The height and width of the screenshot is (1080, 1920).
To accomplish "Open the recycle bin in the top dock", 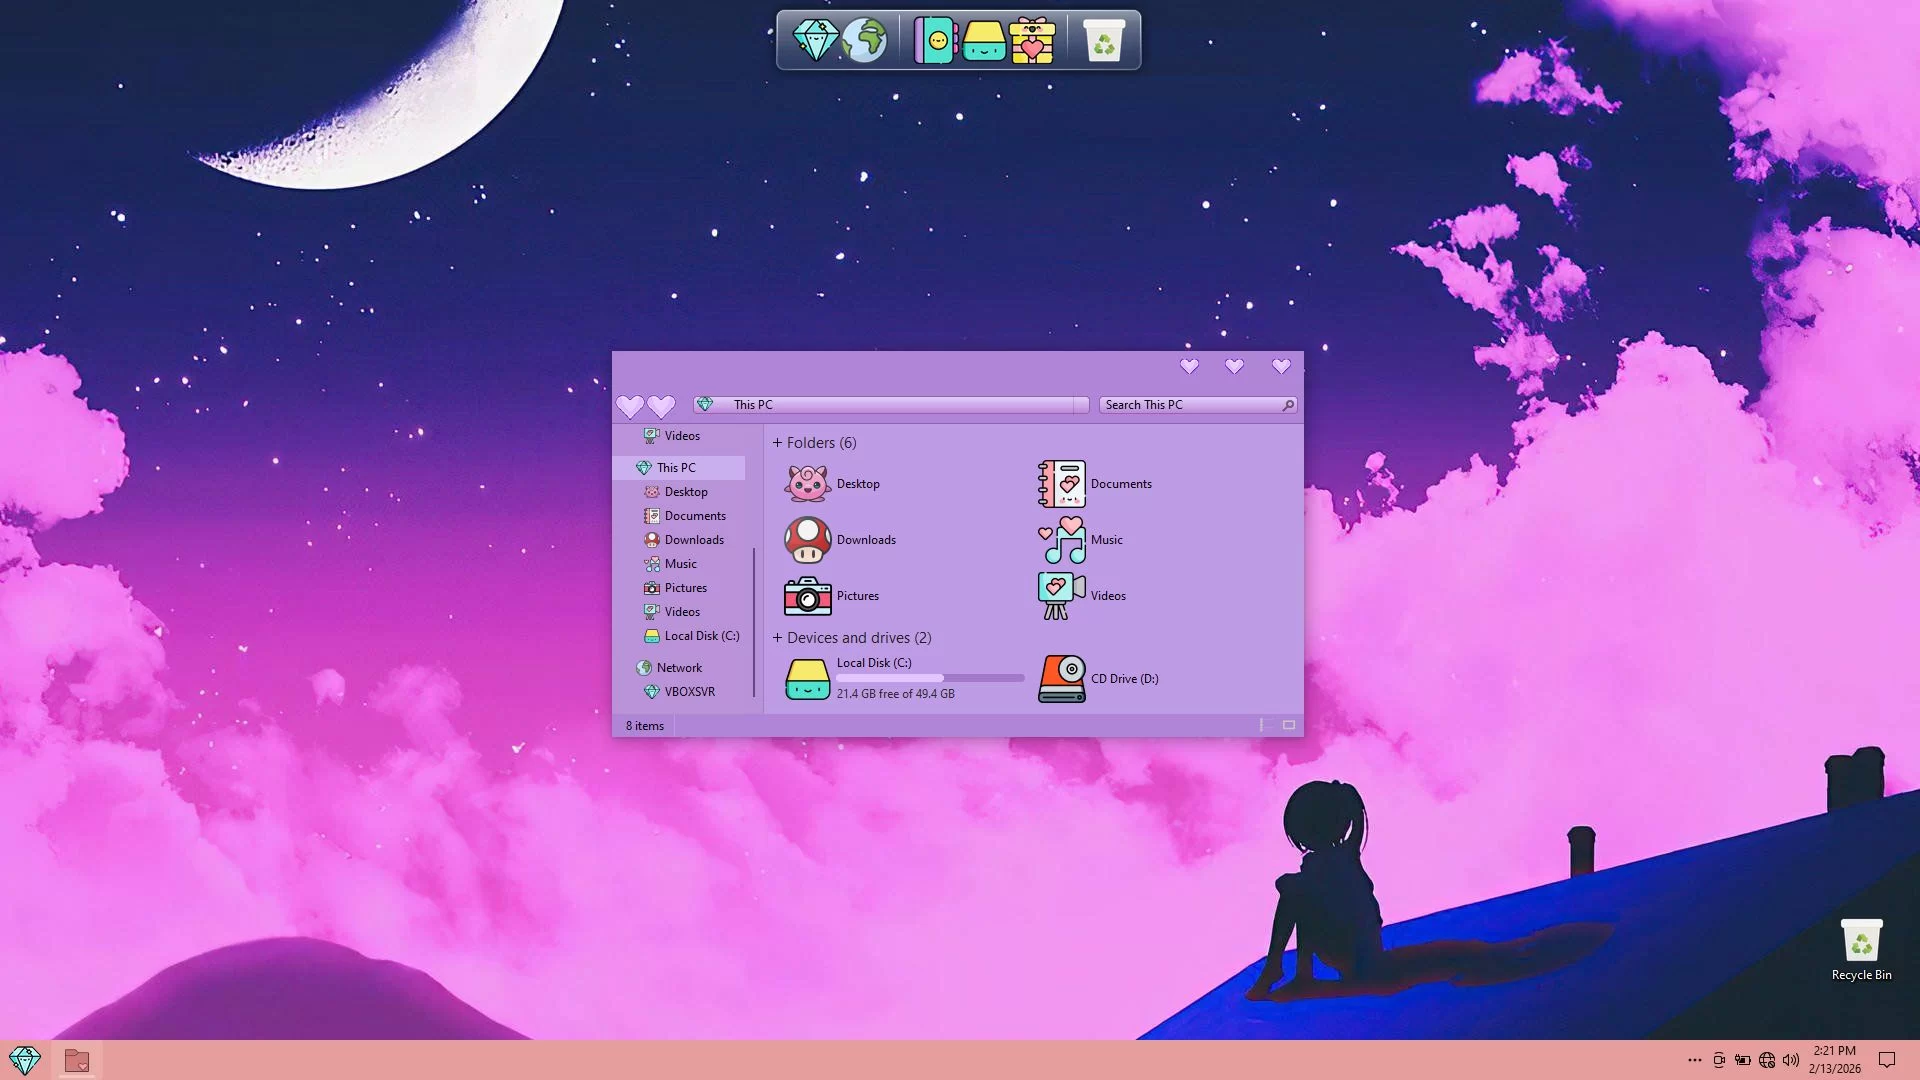I will click(1104, 41).
